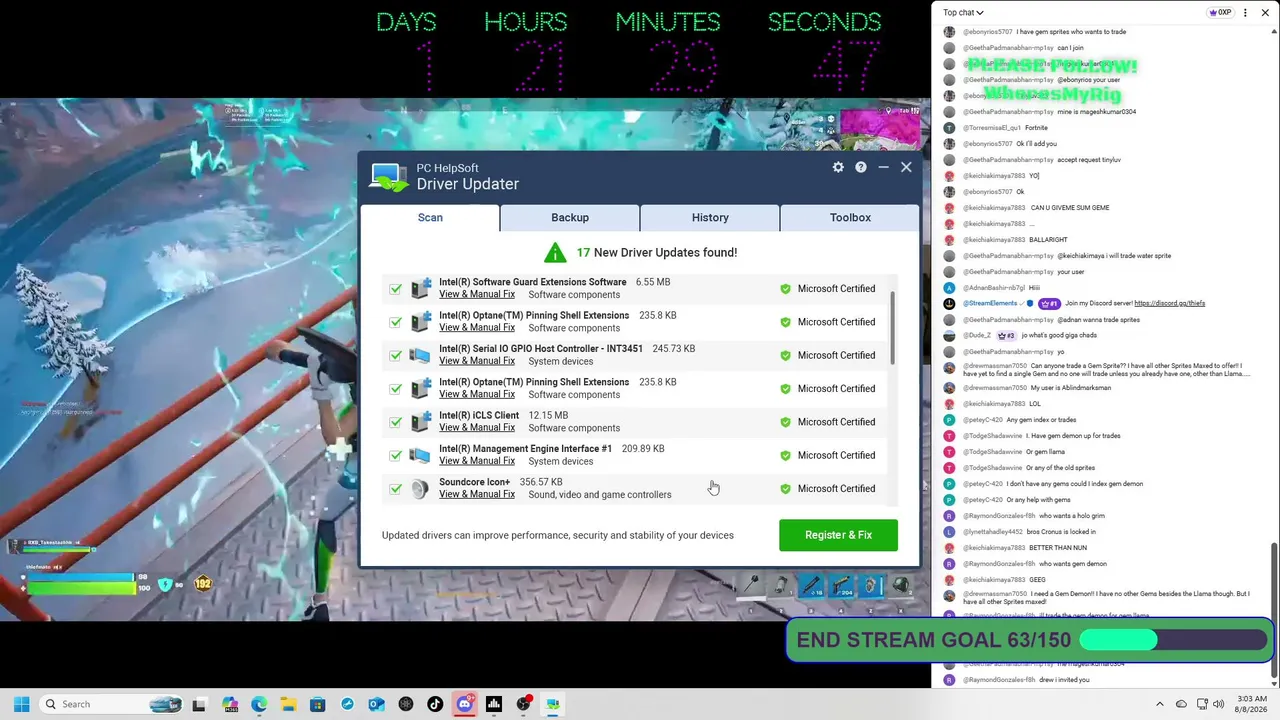The width and height of the screenshot is (1280, 720).
Task: Open Task View from the taskbar
Action: (x=199, y=704)
